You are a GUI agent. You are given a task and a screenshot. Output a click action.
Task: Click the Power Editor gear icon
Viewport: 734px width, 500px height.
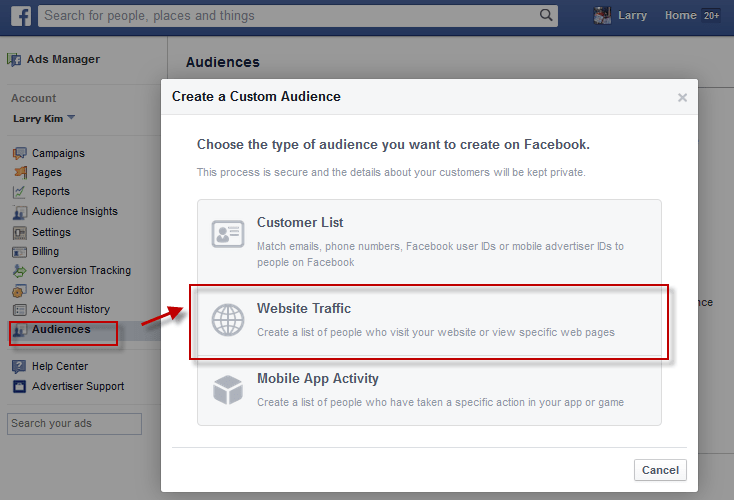[x=19, y=291]
